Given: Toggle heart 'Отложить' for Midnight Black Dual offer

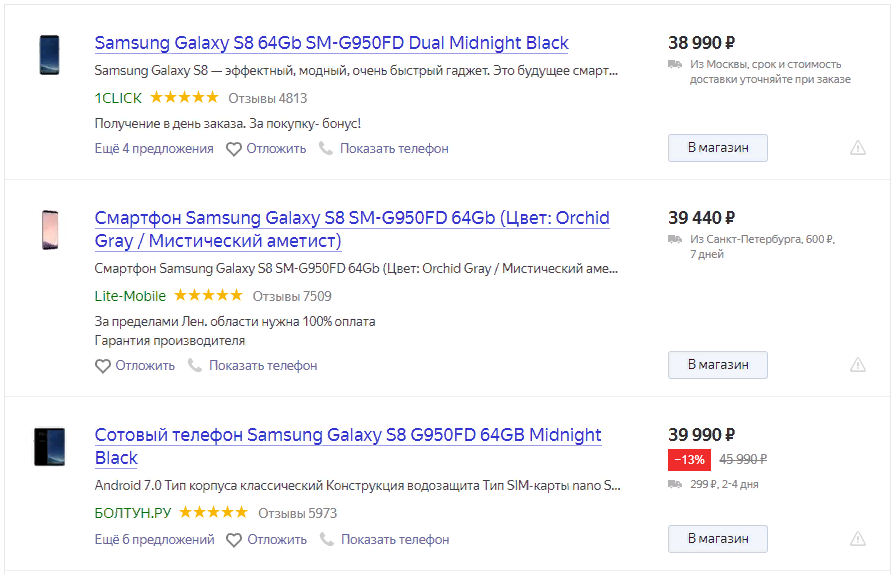Looking at the screenshot, I should point(234,149).
